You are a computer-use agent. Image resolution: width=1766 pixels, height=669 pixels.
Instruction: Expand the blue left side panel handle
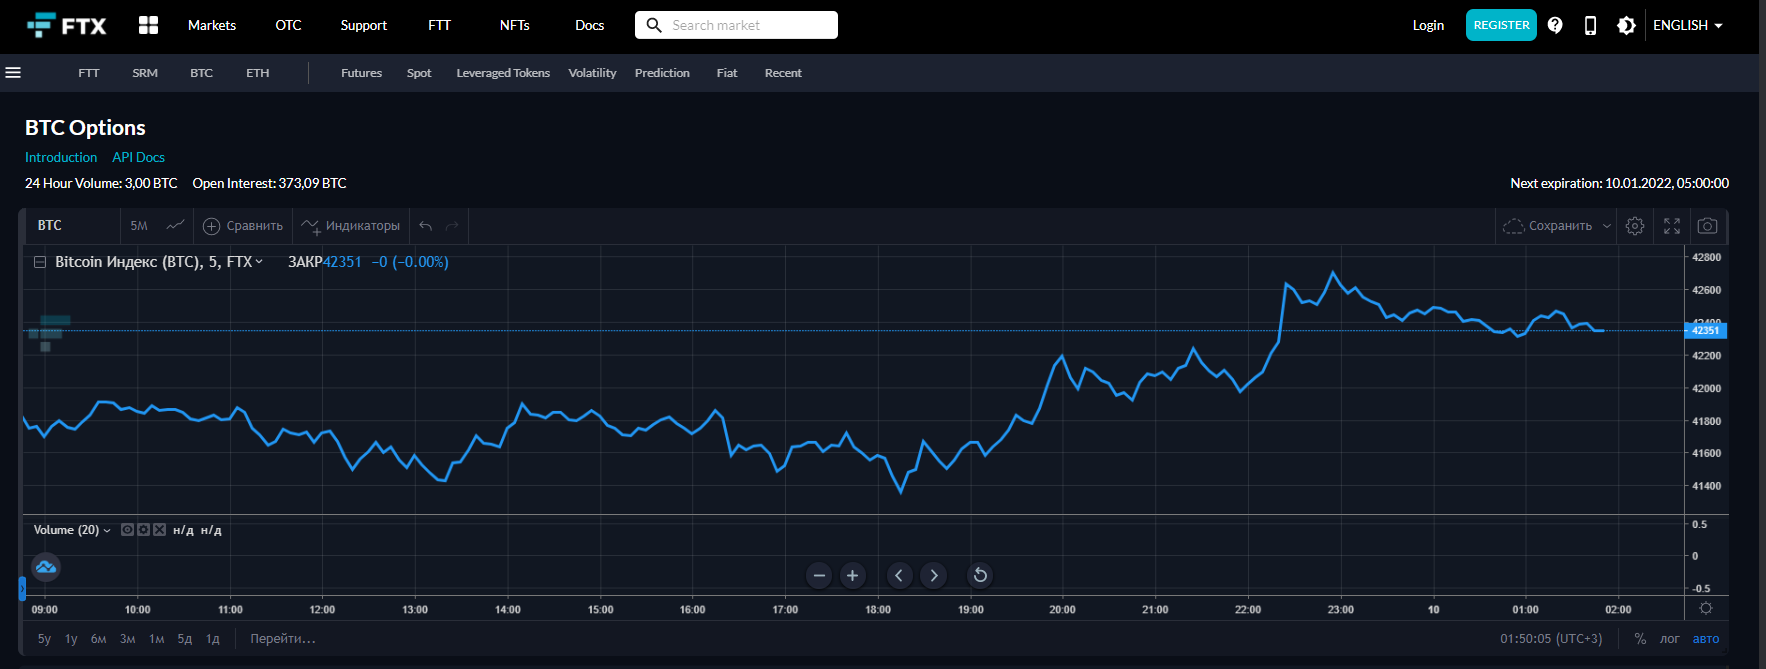point(21,588)
